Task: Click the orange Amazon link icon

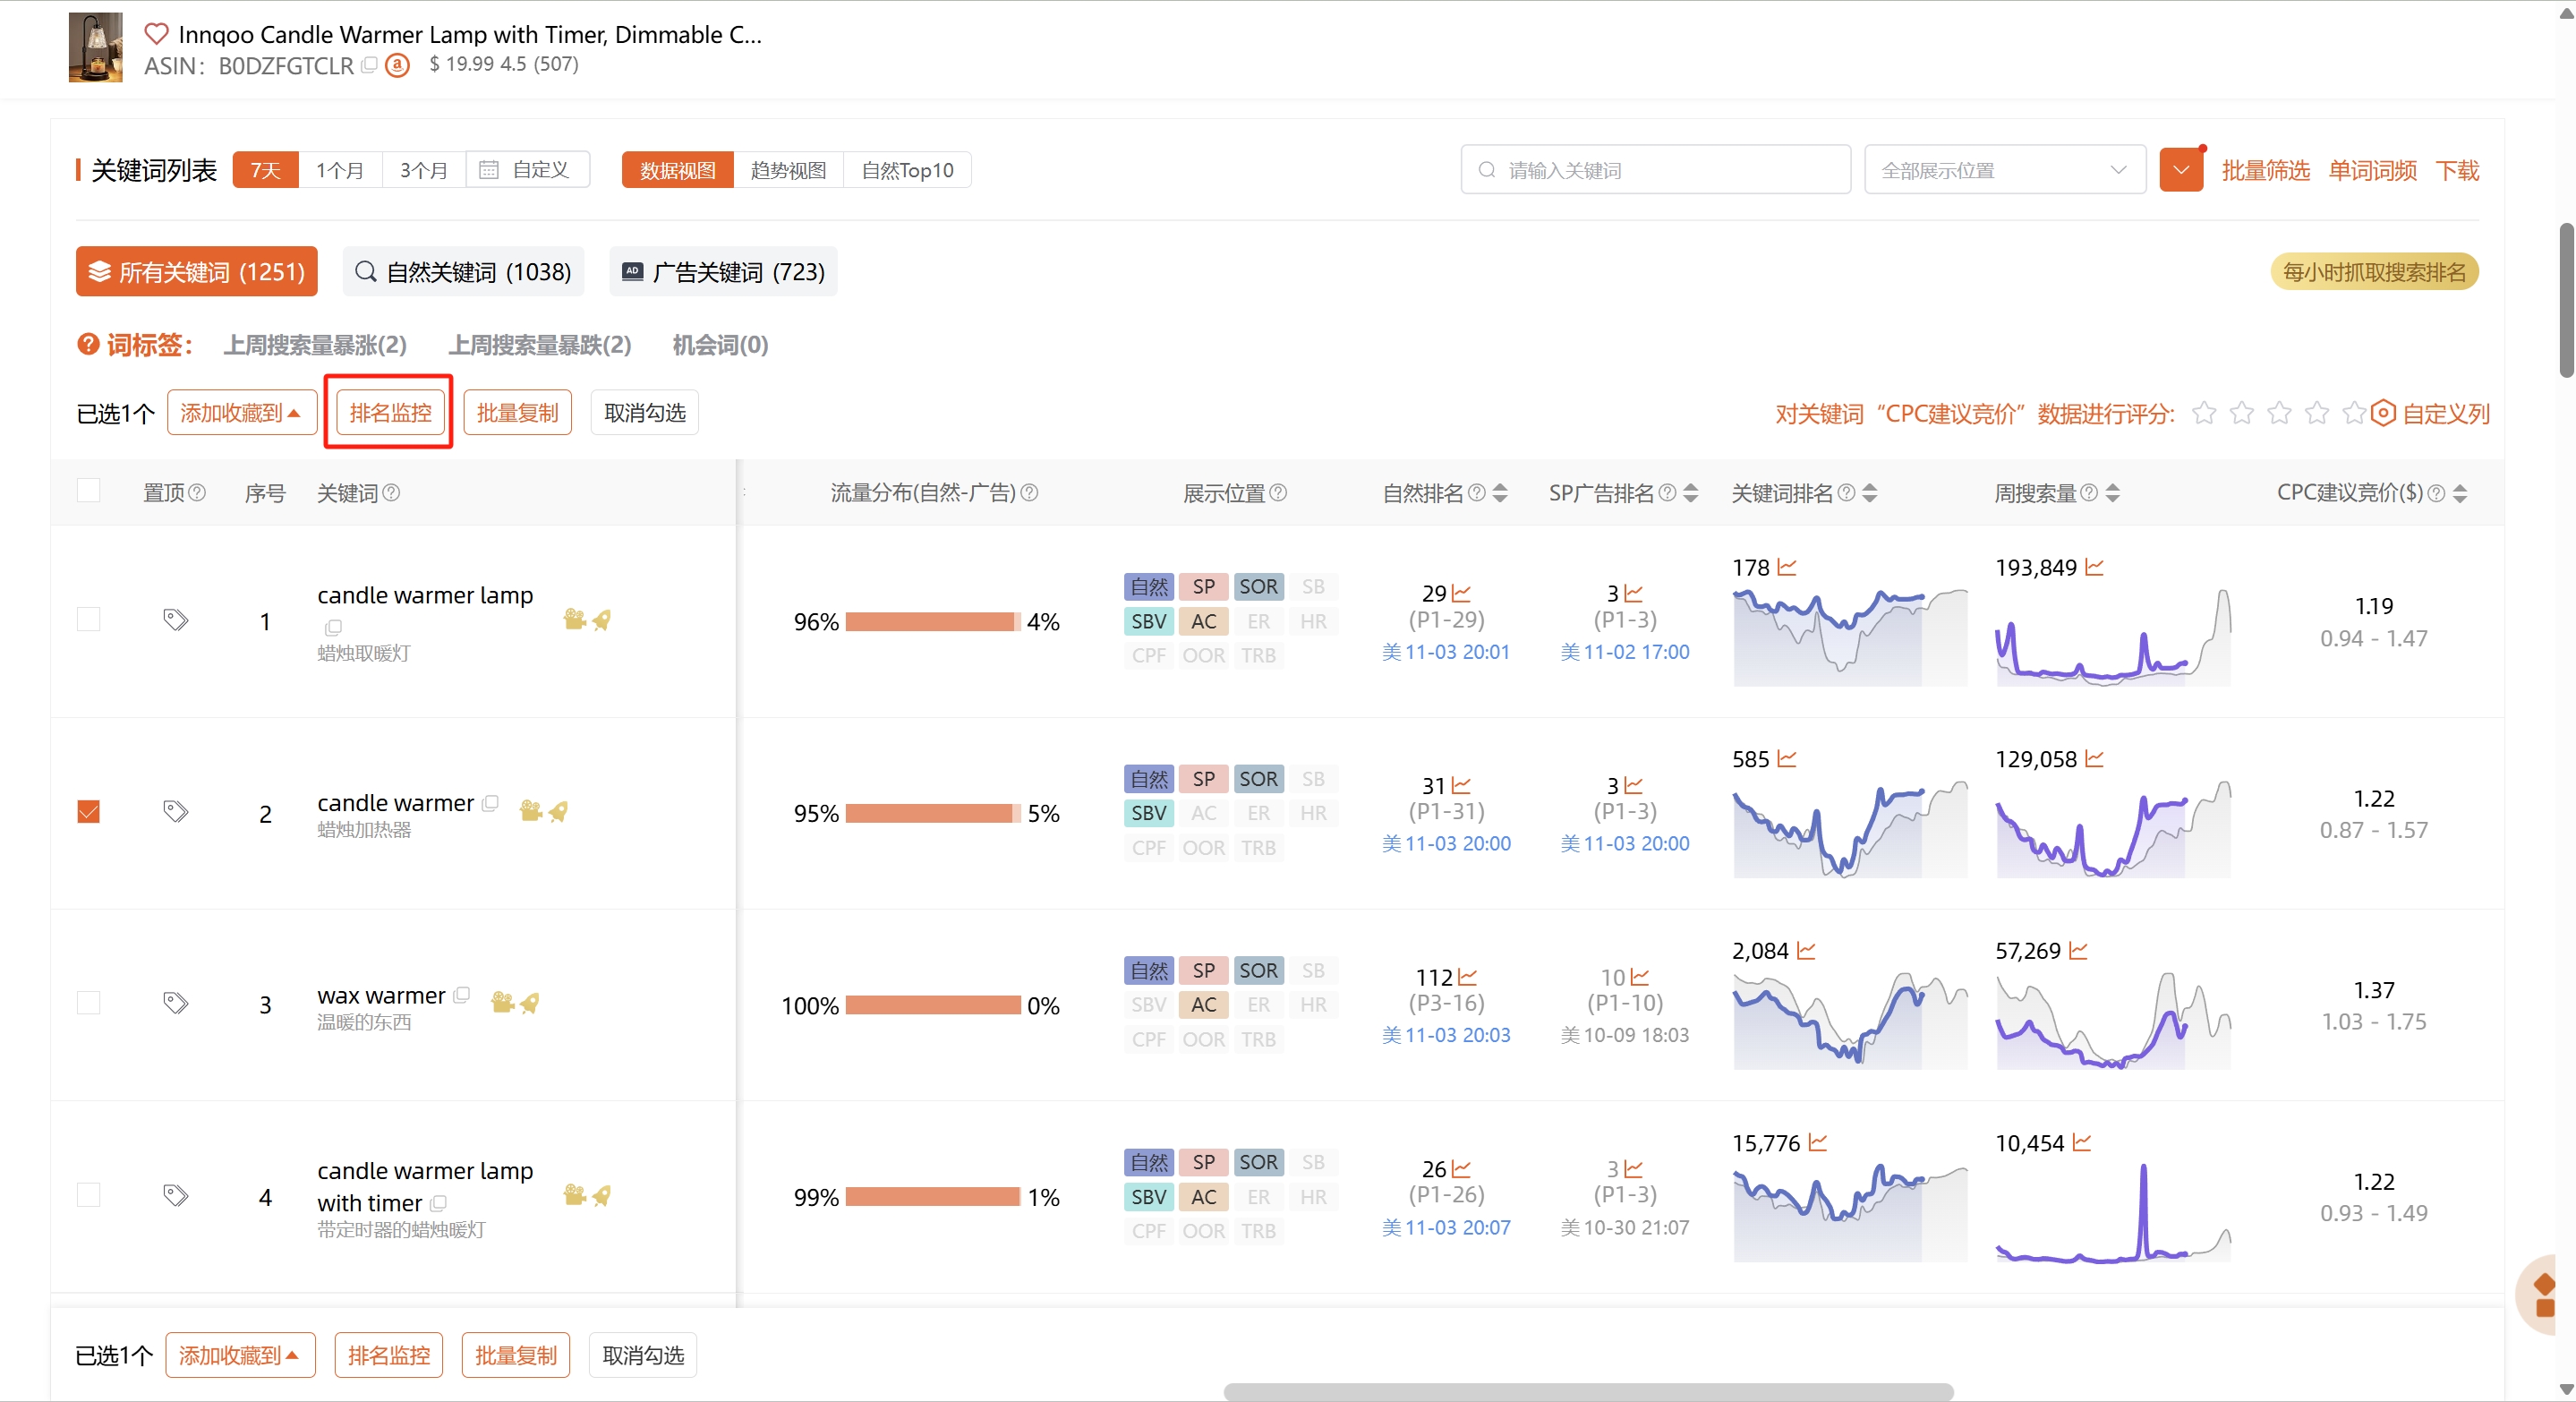Action: click(x=397, y=65)
